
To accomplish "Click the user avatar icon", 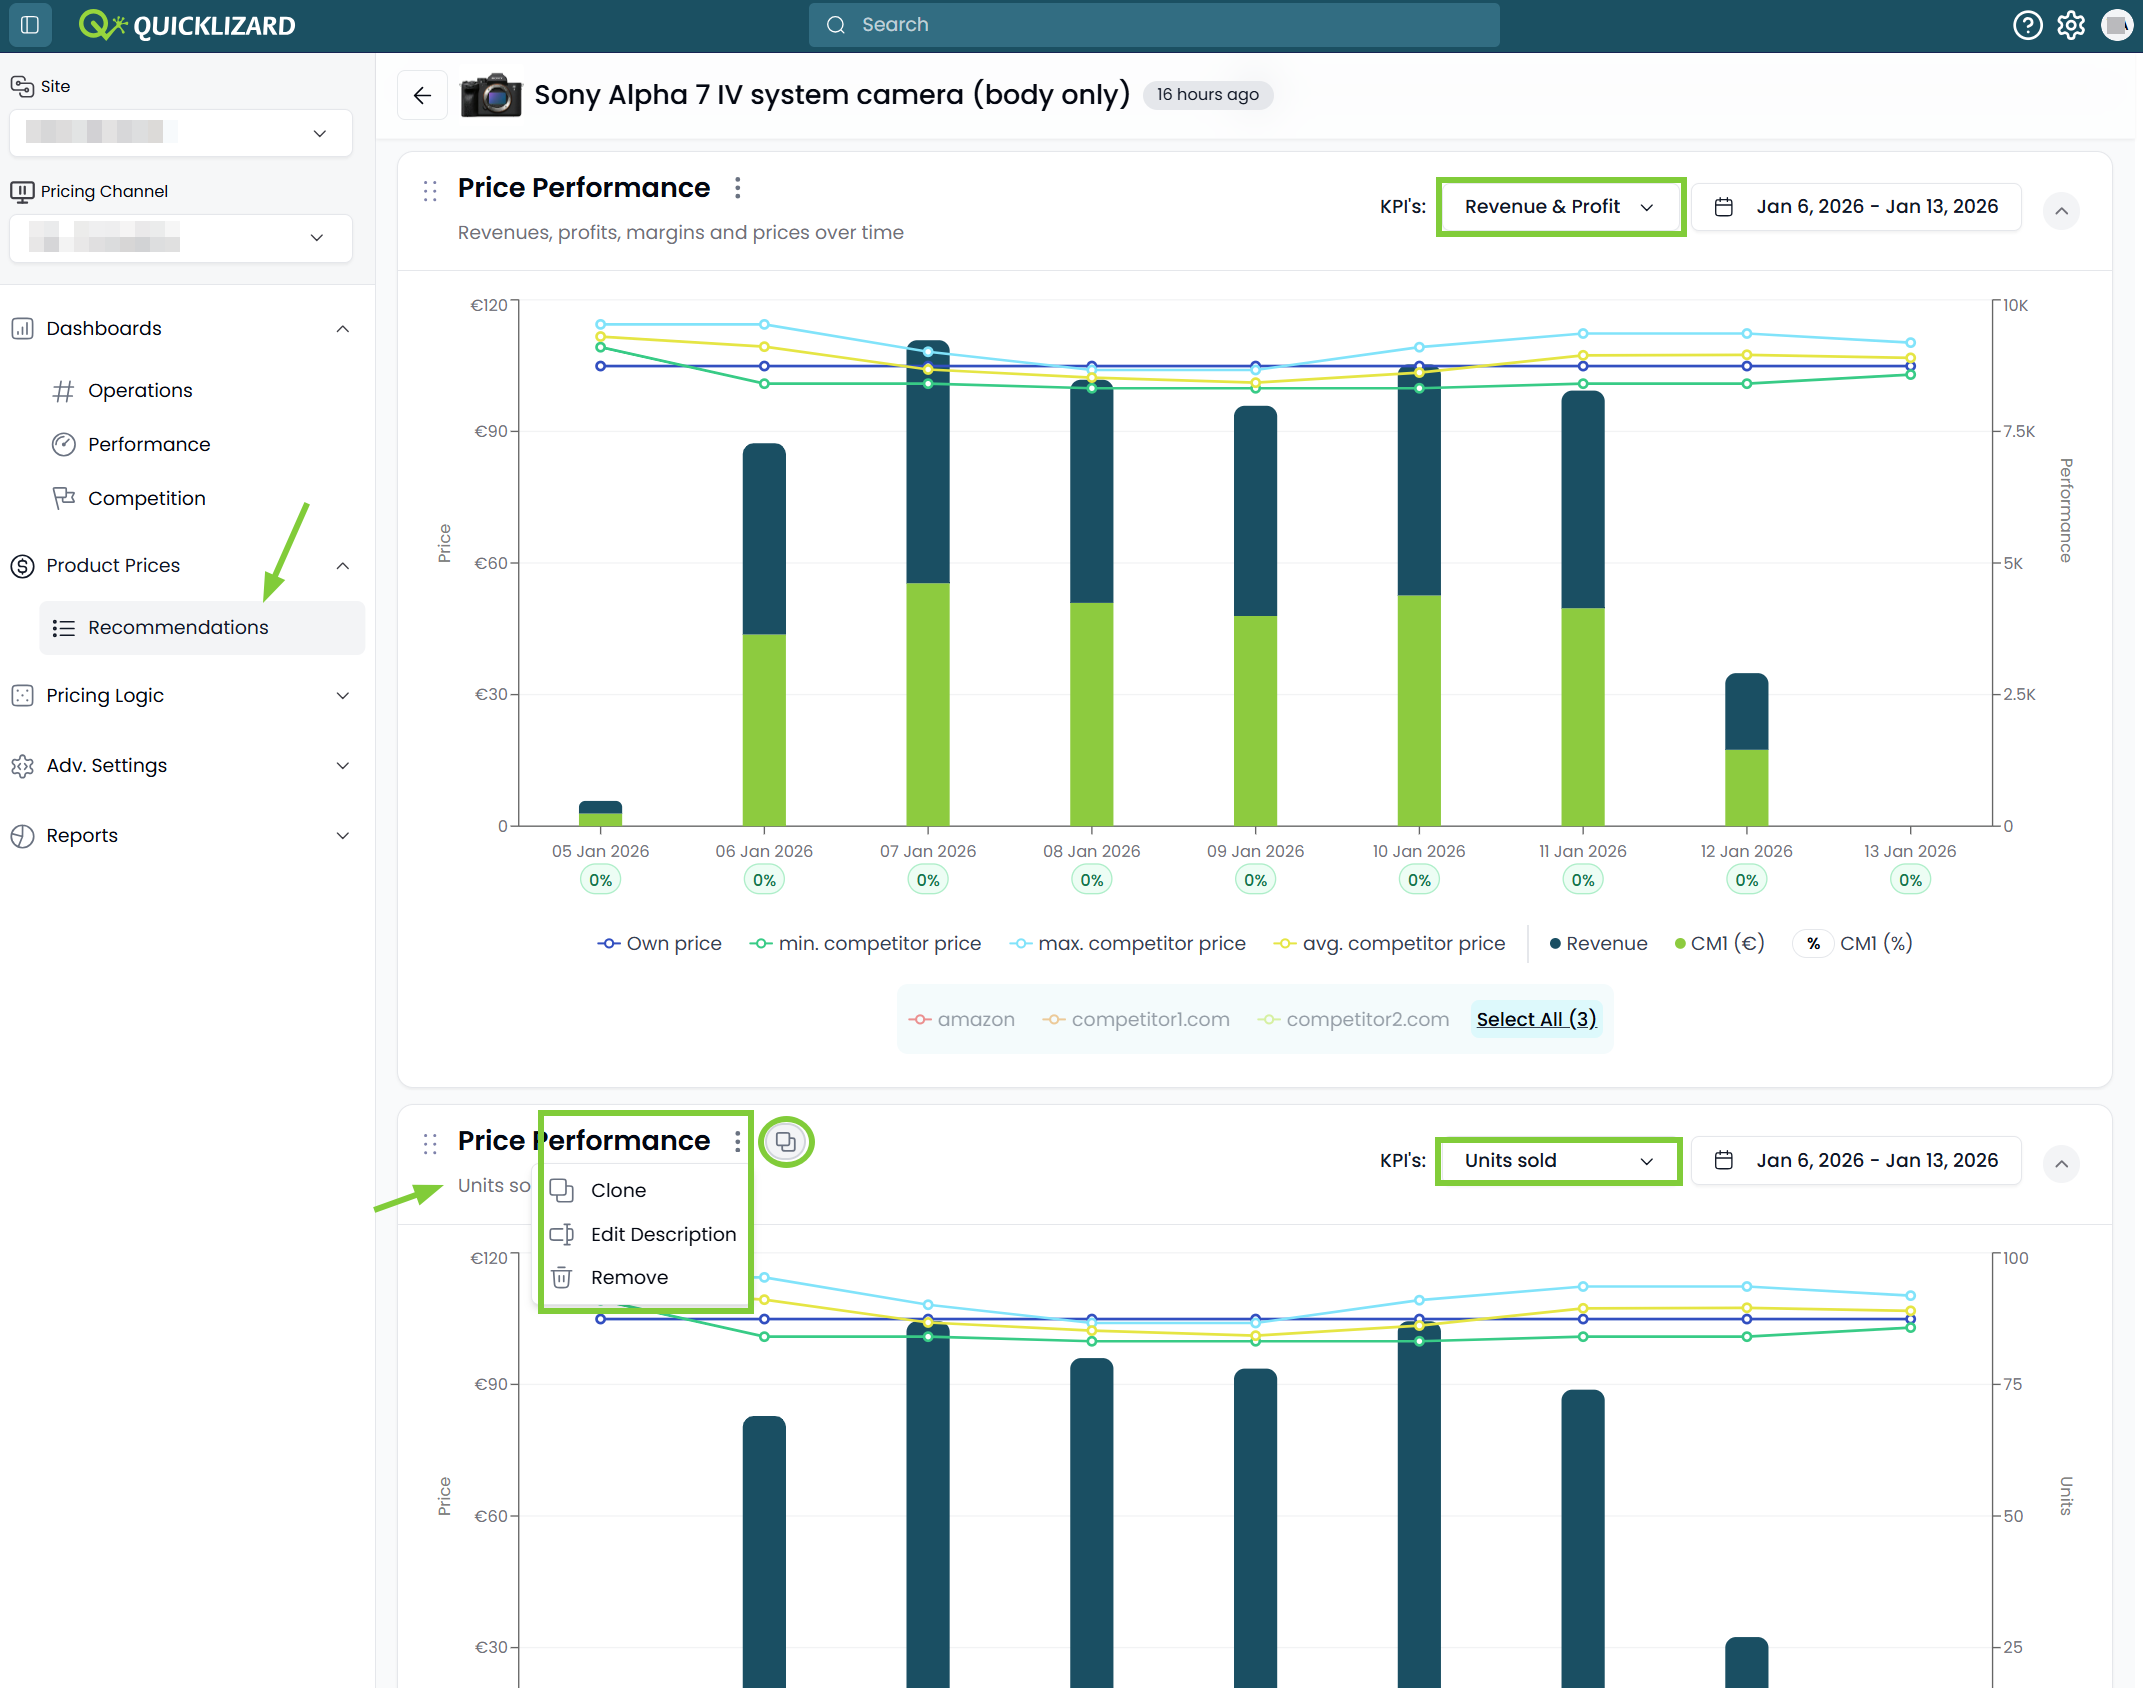I will click(x=2117, y=25).
